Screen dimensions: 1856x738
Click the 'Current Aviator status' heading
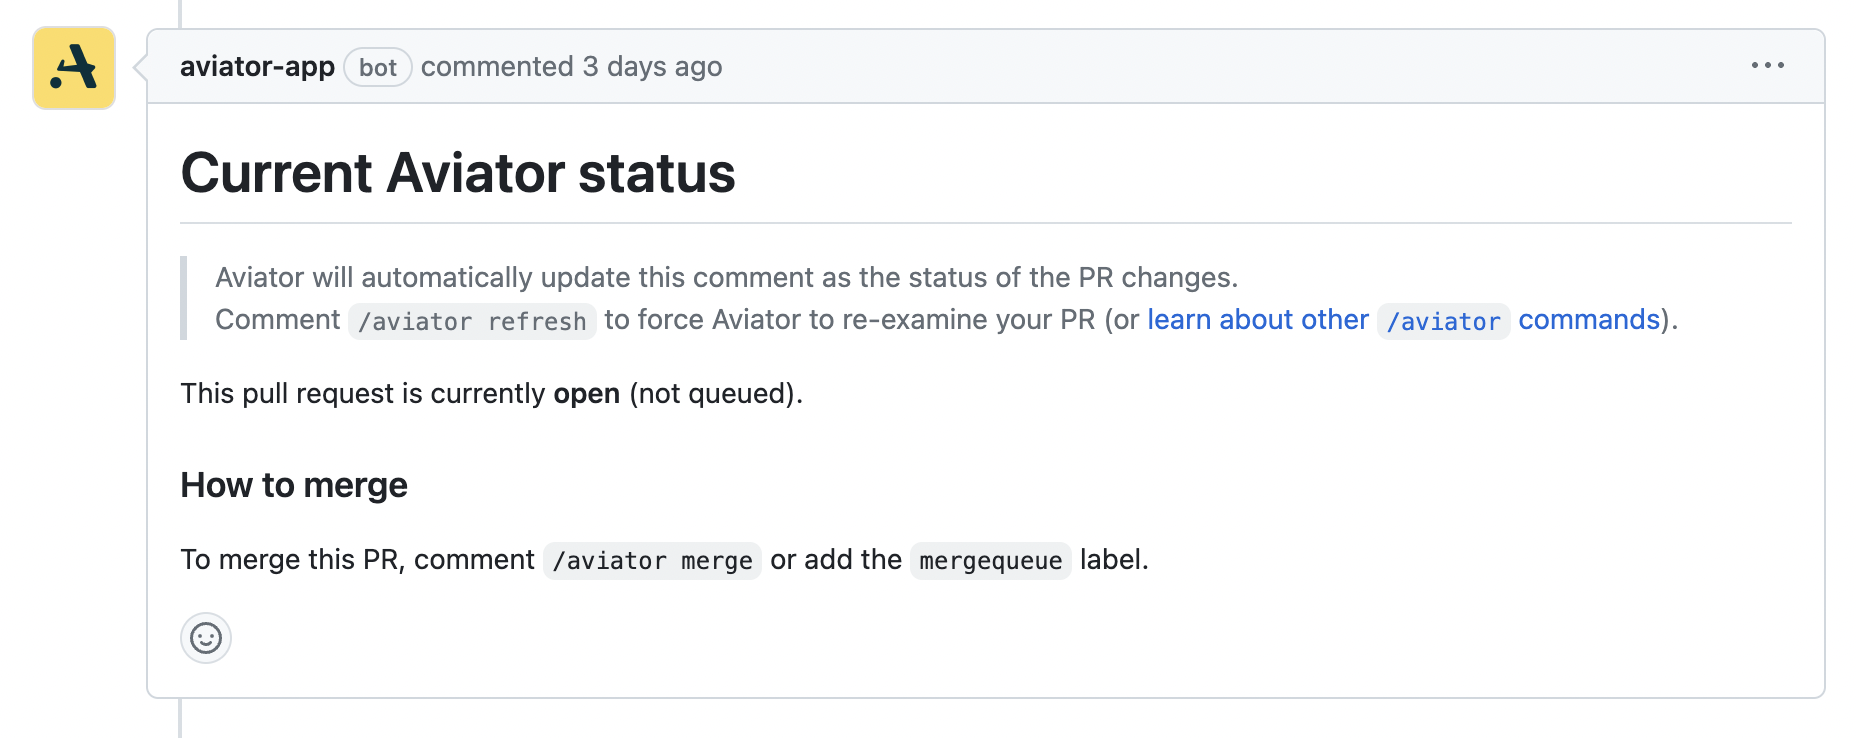(x=458, y=173)
